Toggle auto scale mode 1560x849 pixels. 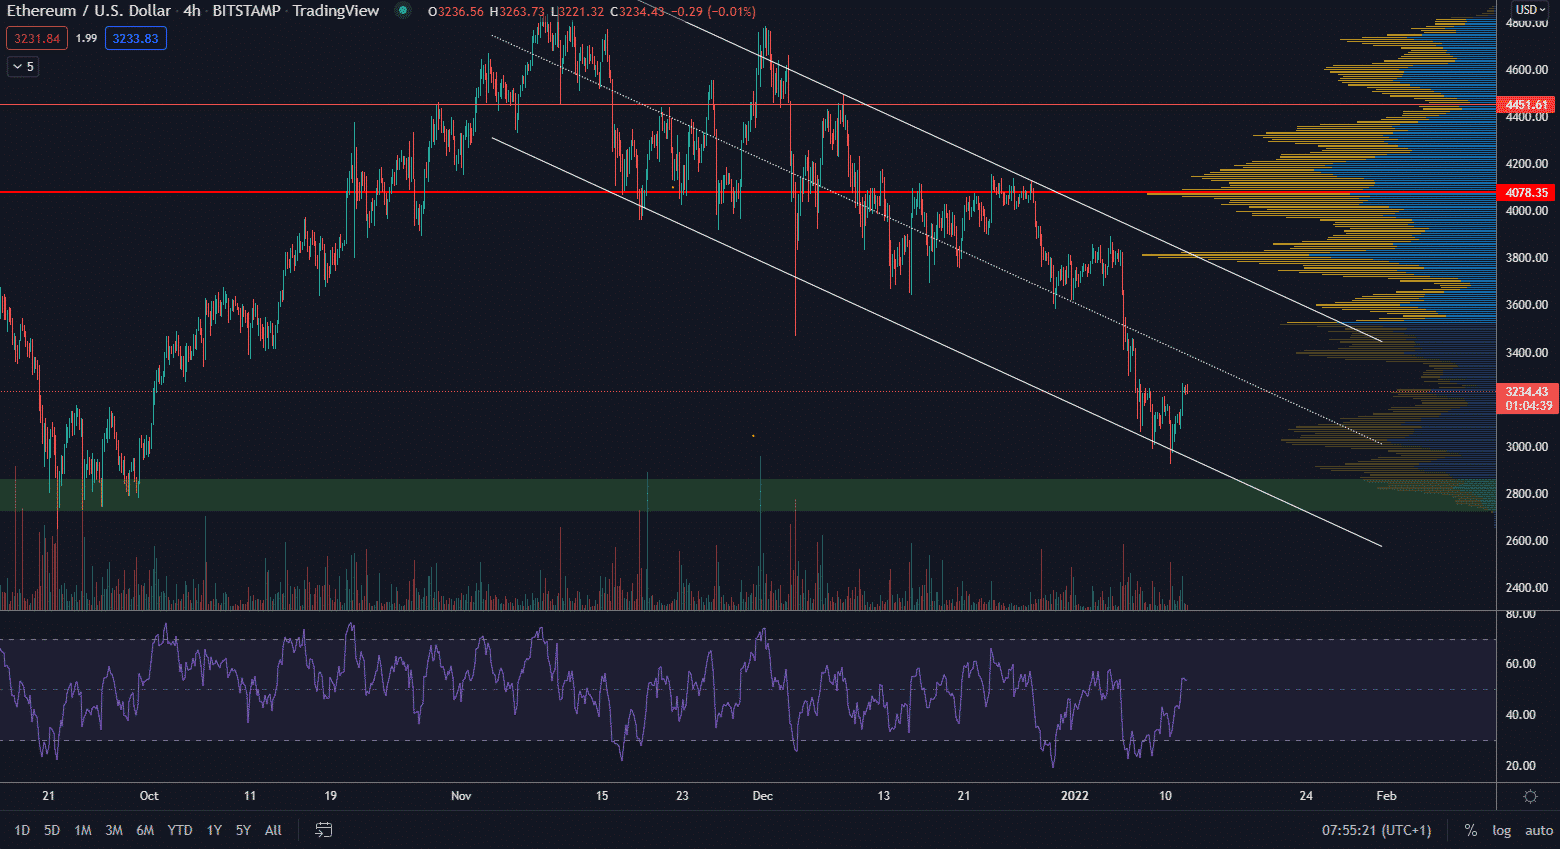[x=1538, y=830]
